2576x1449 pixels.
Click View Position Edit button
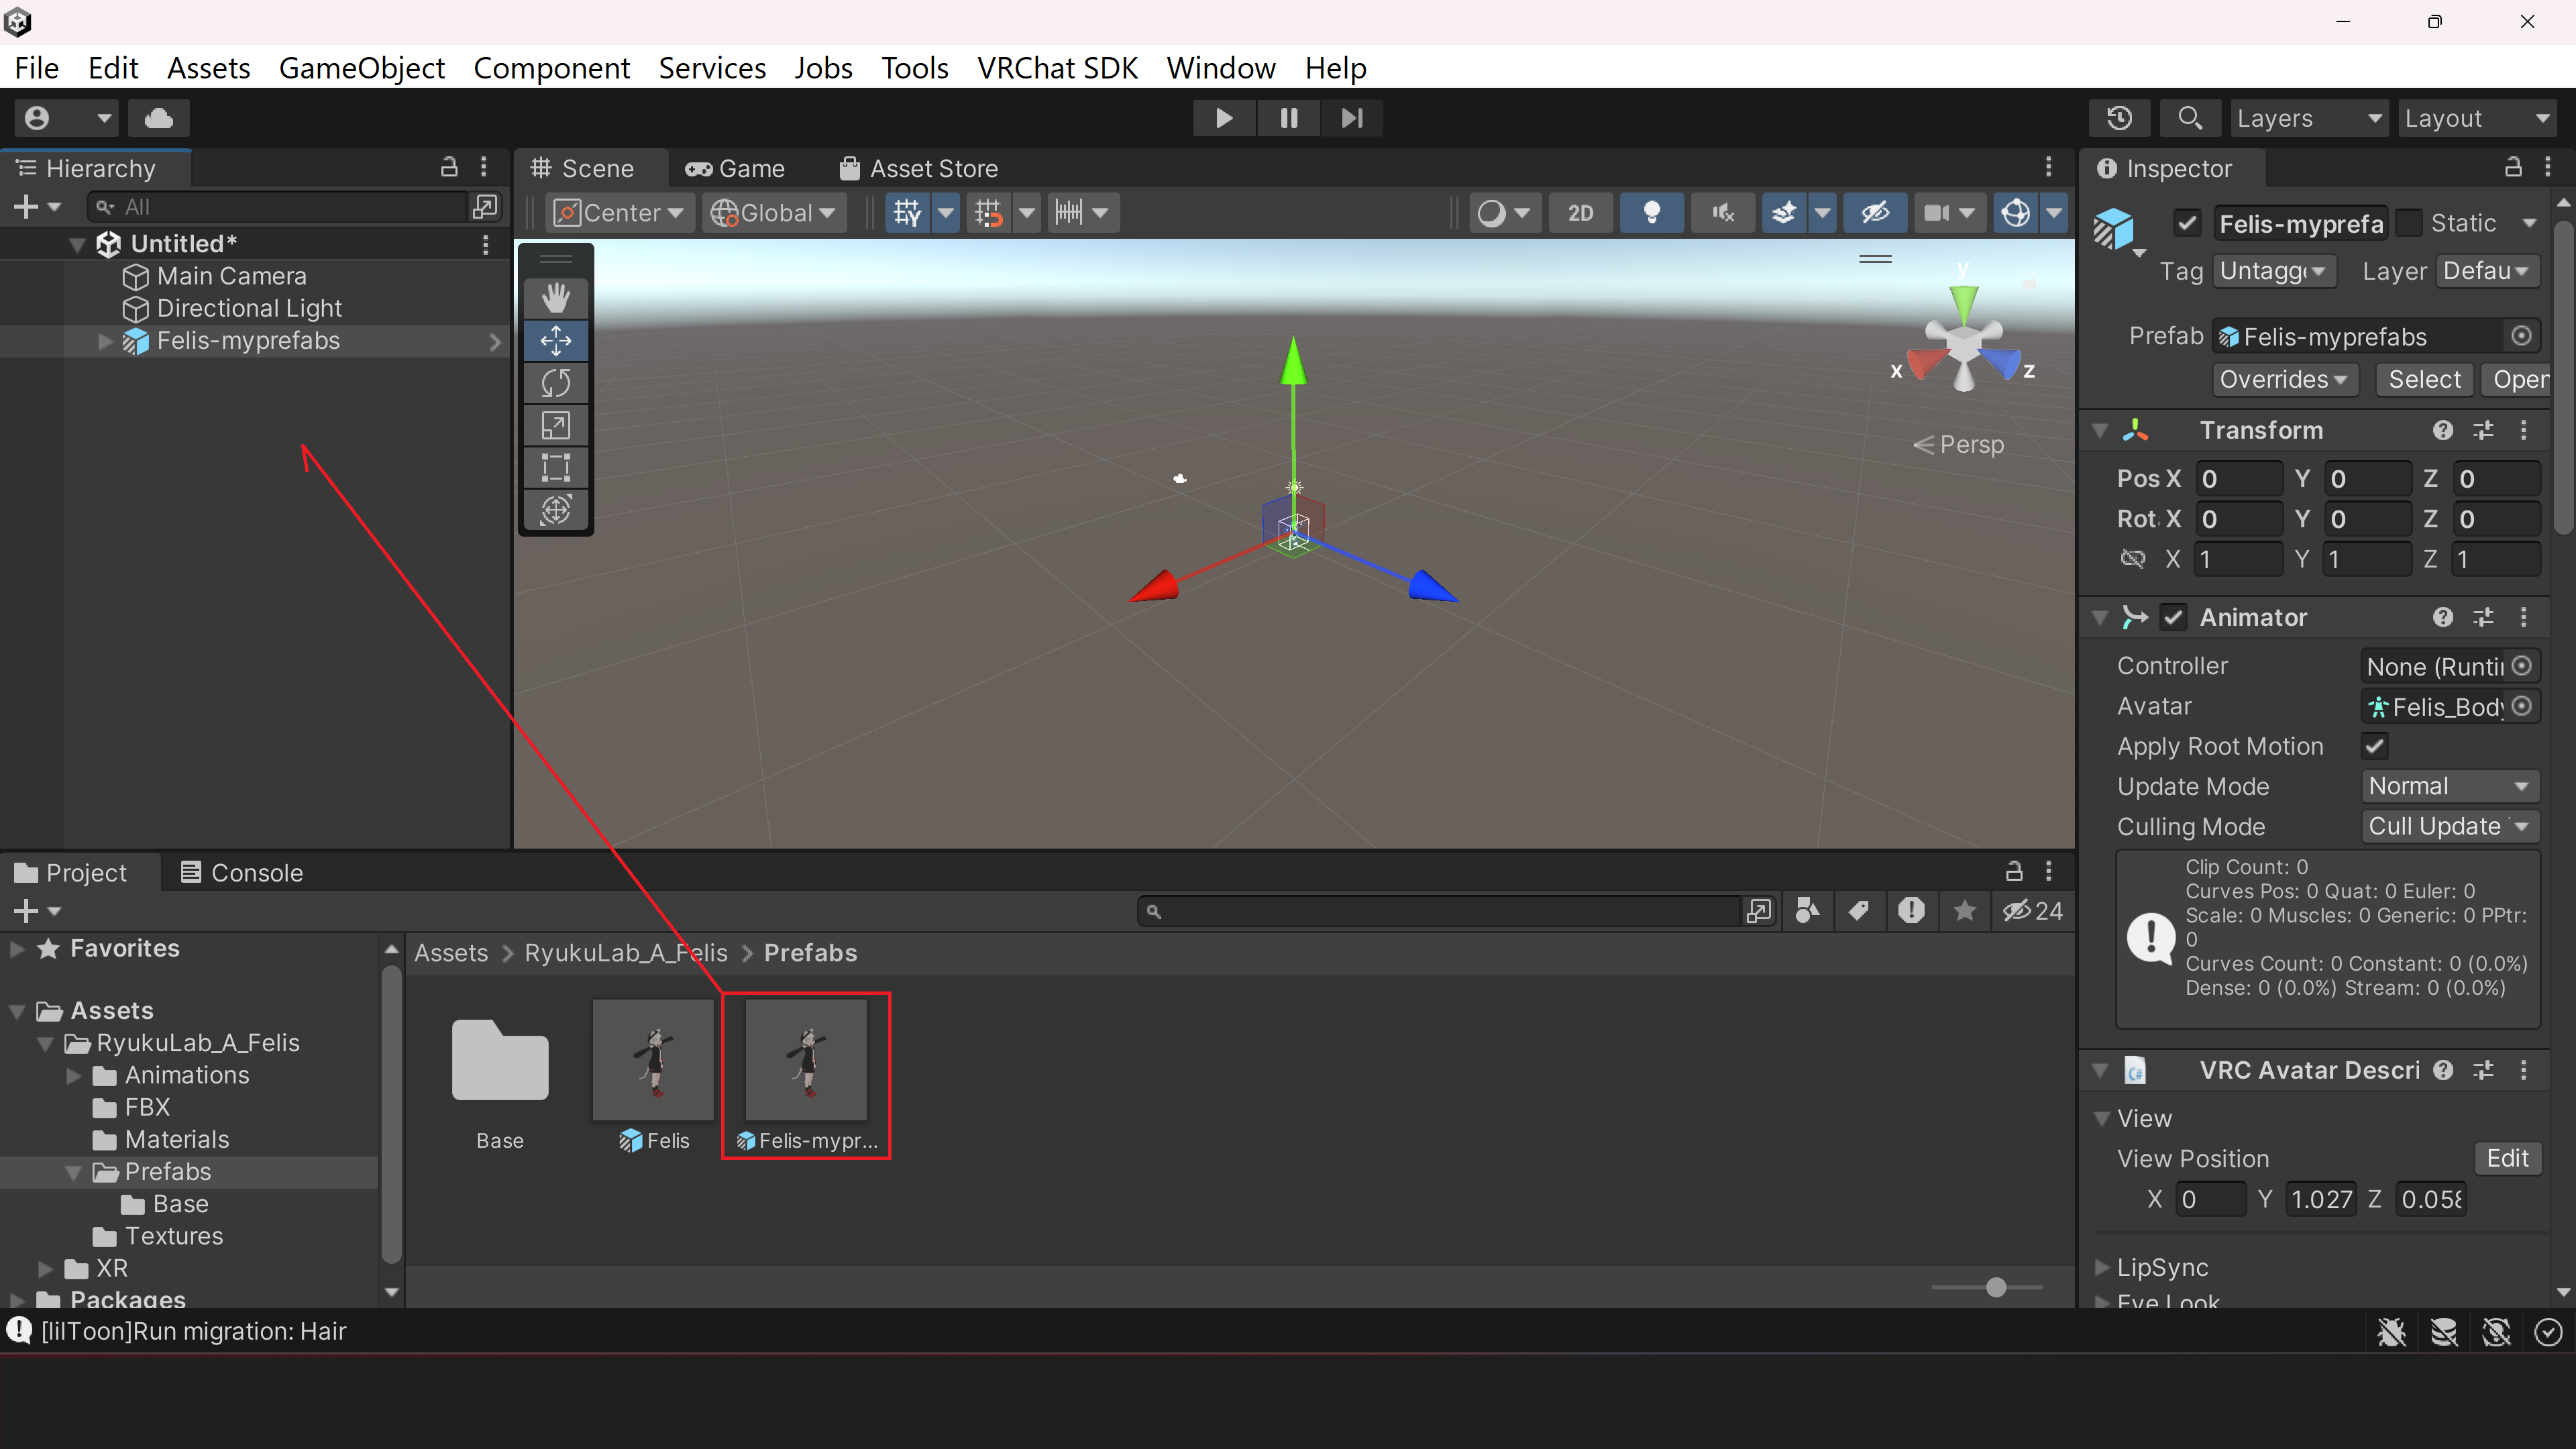pyautogui.click(x=2507, y=1158)
